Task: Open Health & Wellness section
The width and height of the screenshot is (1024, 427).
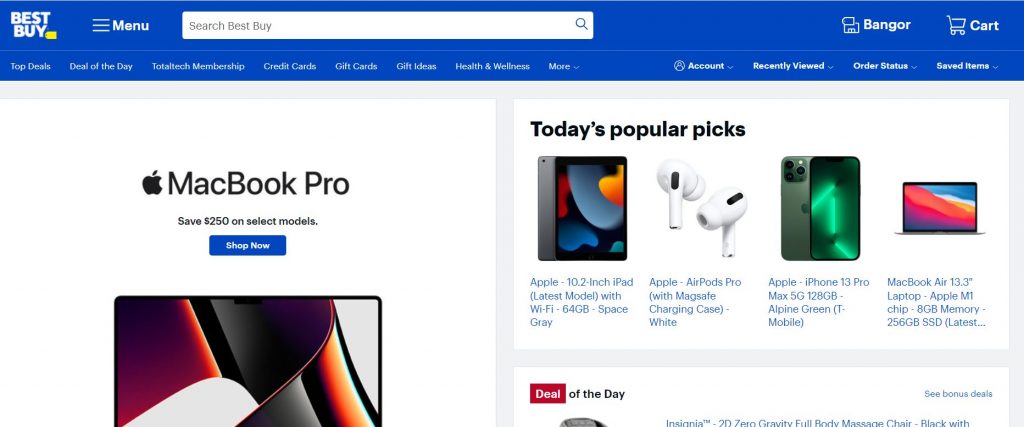Action: (492, 67)
